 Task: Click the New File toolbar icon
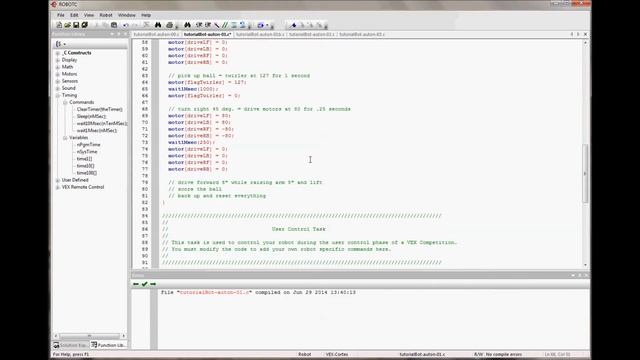[59, 25]
